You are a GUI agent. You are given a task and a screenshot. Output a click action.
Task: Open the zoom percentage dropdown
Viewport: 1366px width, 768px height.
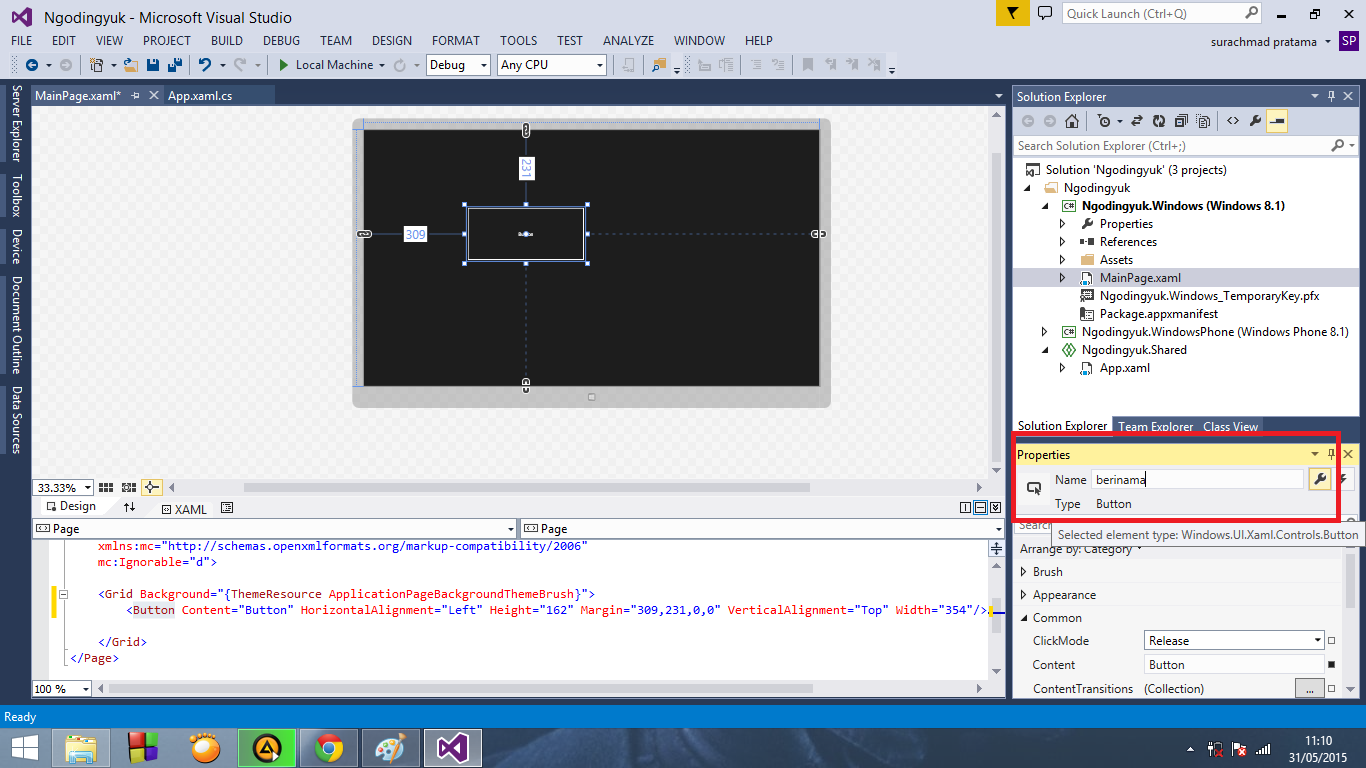click(86, 487)
